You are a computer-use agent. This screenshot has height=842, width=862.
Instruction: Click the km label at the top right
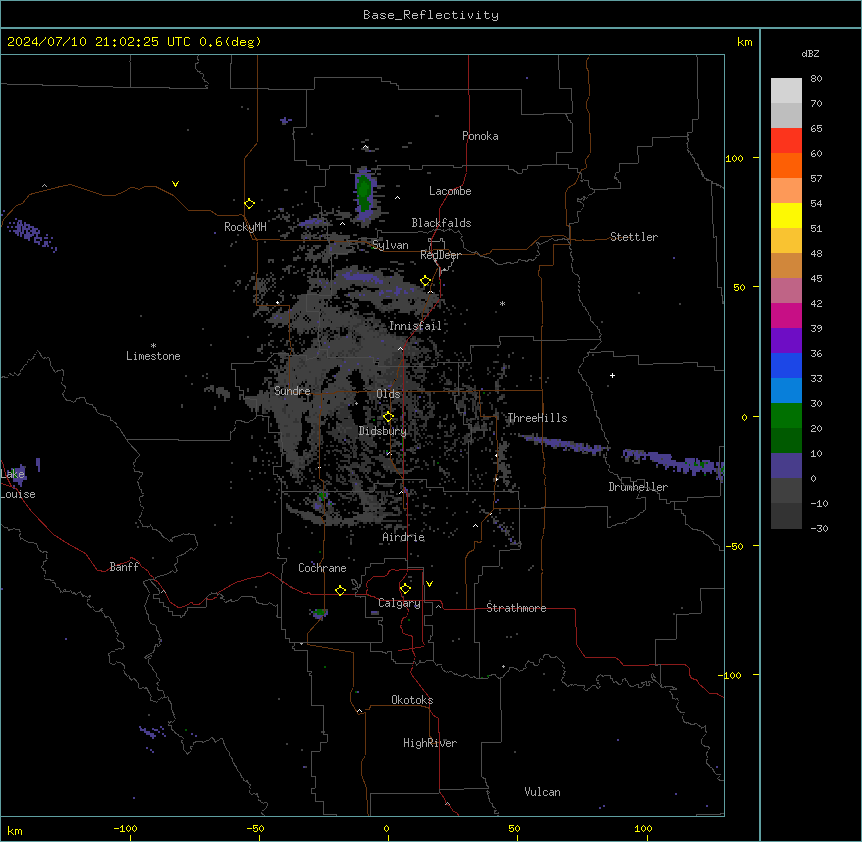pos(745,42)
